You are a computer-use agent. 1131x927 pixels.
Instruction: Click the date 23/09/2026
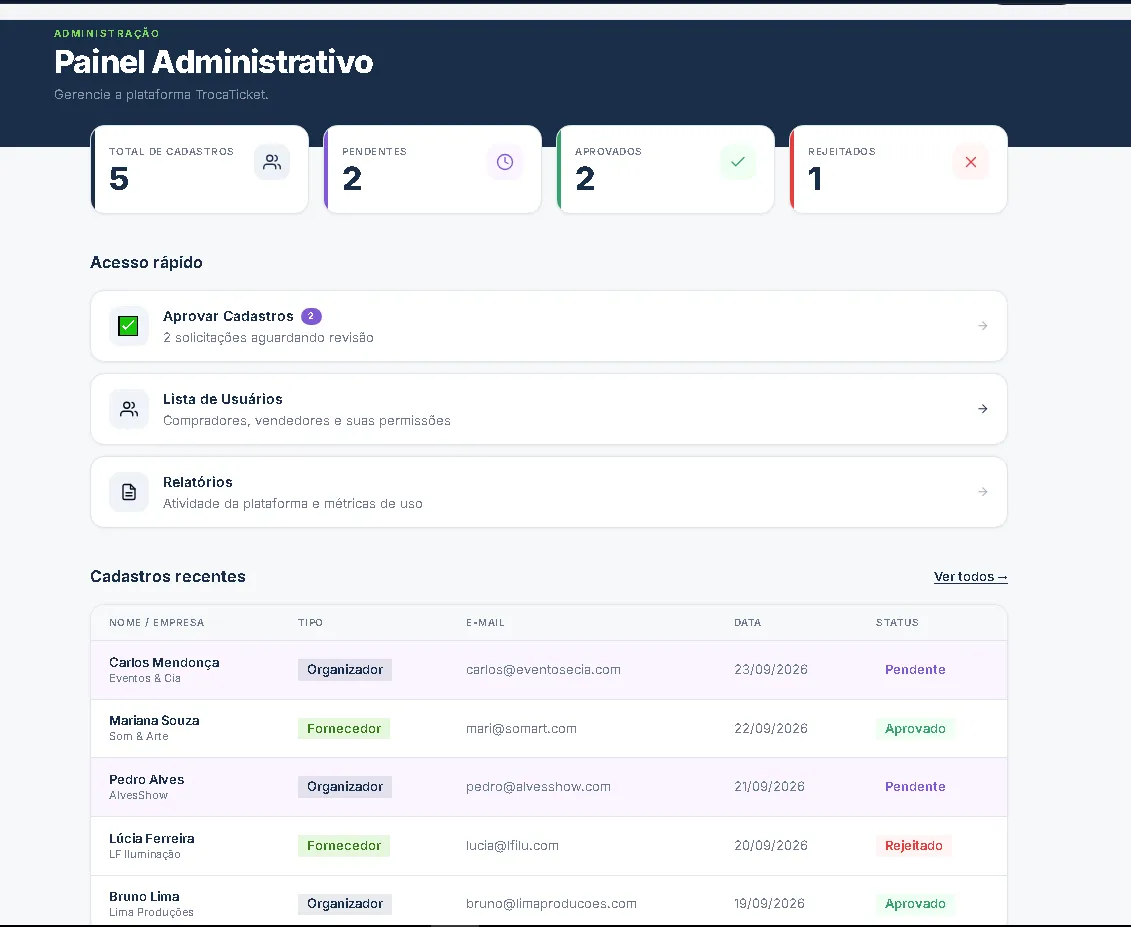[770, 669]
